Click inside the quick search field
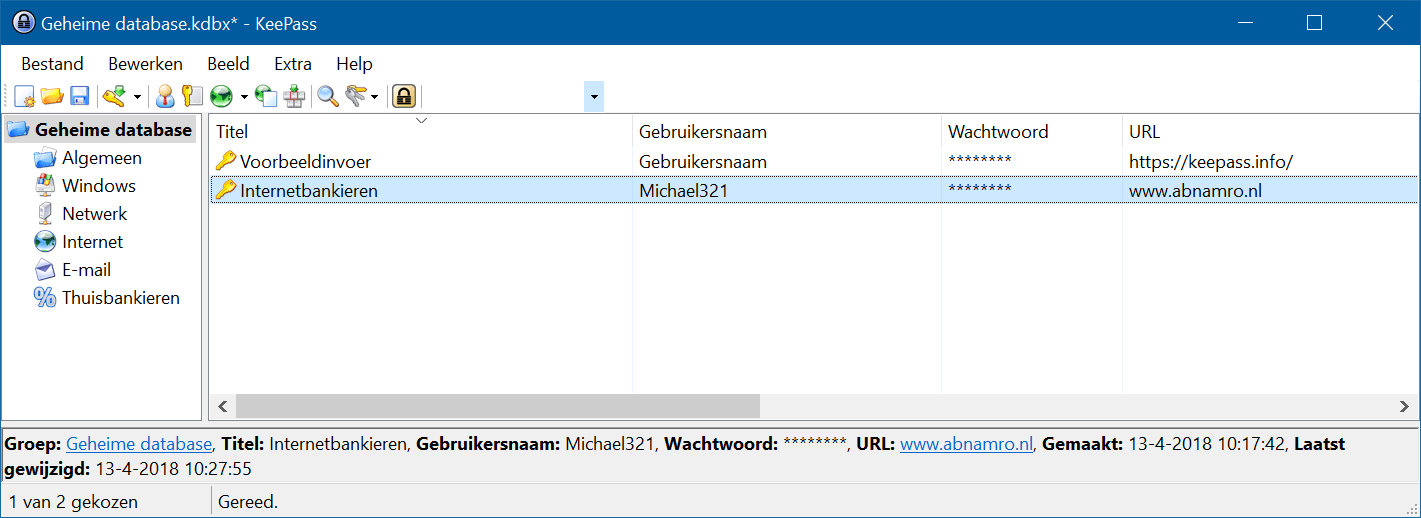Viewport: 1421px width, 518px height. tap(506, 97)
